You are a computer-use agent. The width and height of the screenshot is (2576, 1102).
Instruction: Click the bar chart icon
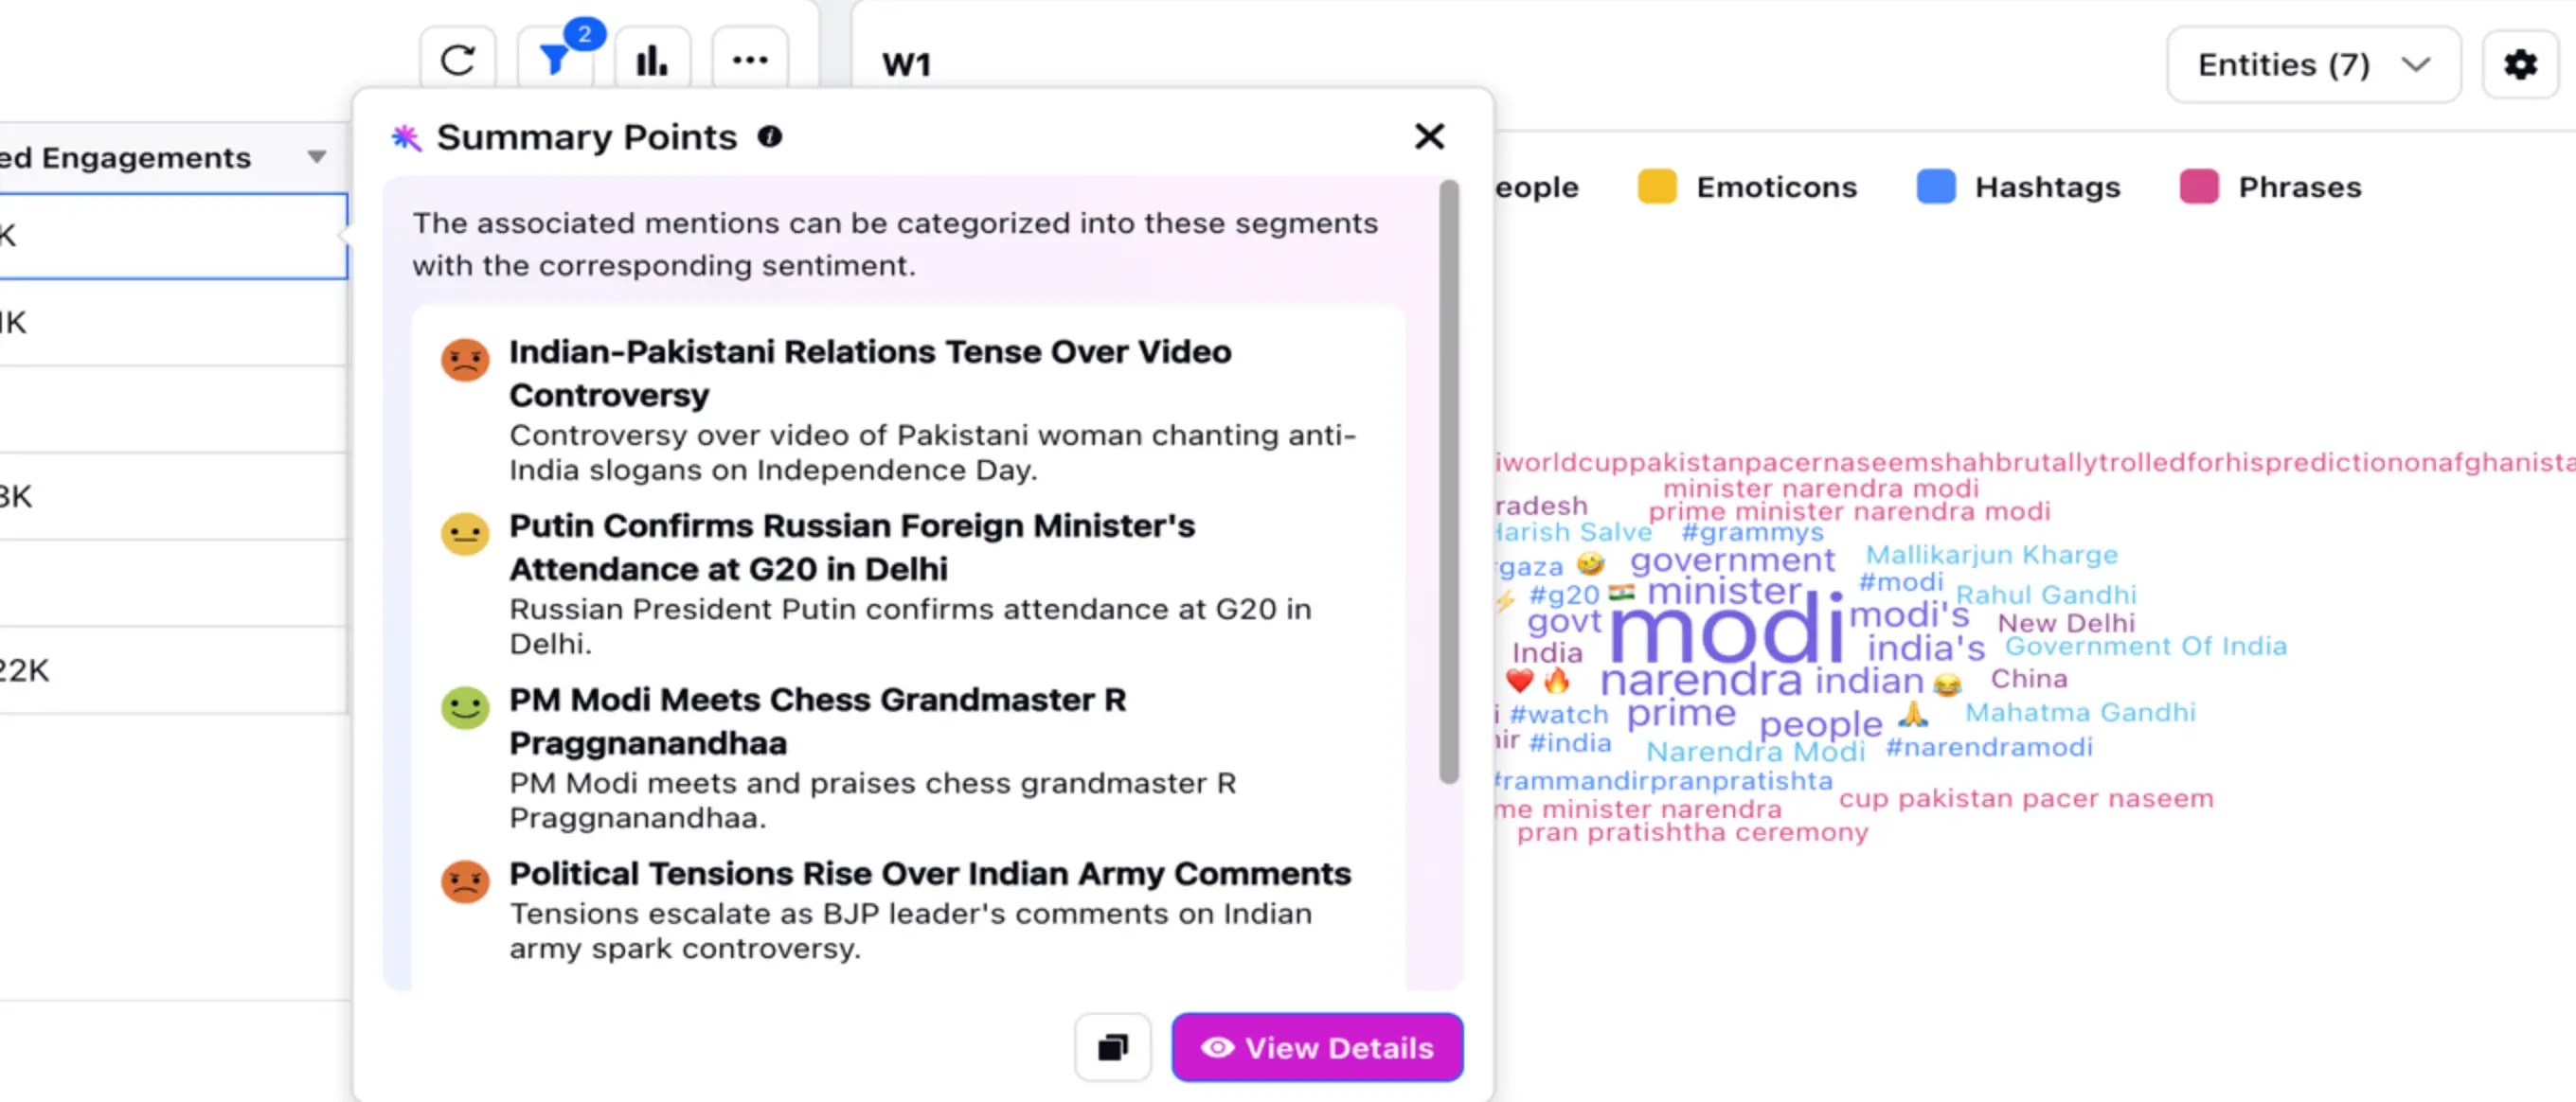pos(652,61)
